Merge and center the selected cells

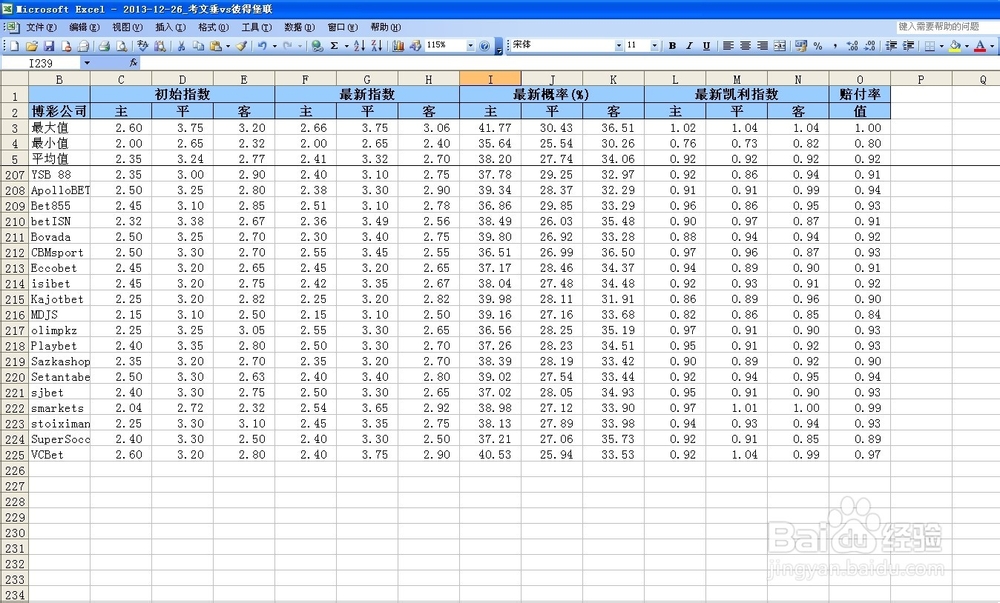779,46
